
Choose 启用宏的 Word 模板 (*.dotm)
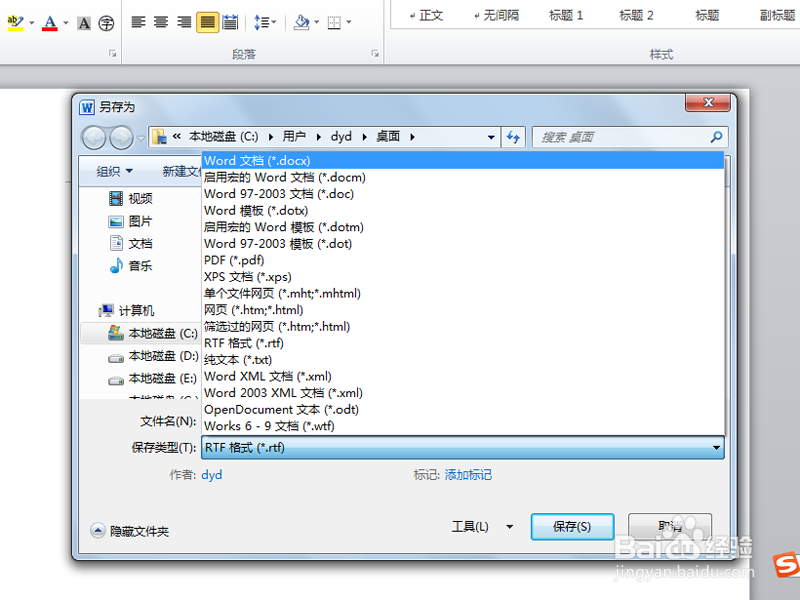[x=463, y=227]
